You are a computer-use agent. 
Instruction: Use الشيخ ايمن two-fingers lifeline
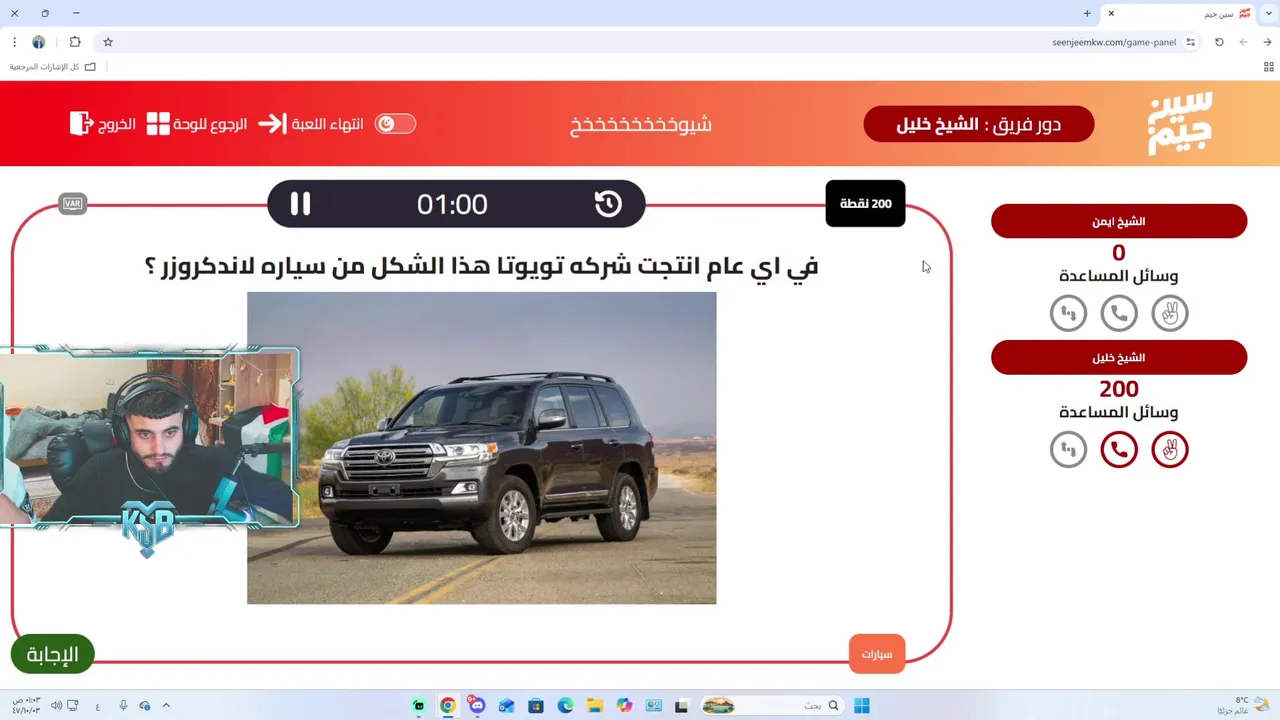1169,314
